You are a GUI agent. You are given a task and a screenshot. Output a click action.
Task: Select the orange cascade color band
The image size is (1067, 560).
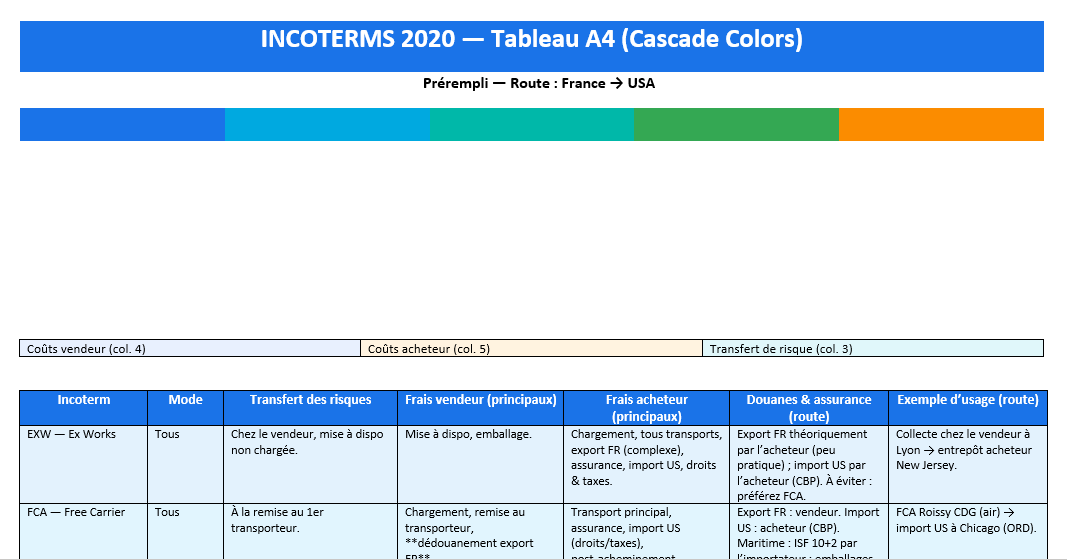tap(941, 124)
